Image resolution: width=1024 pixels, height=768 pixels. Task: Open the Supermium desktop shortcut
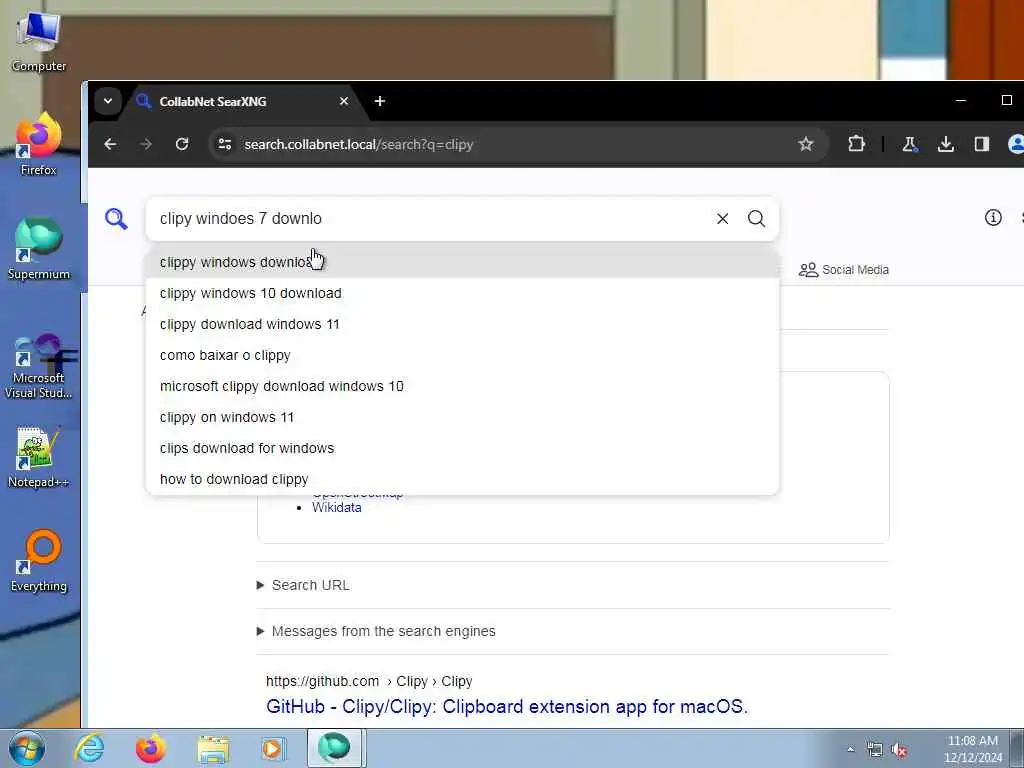tap(39, 249)
